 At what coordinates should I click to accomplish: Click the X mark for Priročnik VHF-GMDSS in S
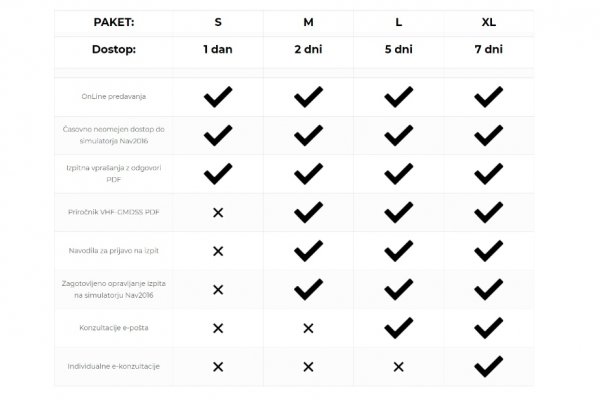tap(218, 212)
